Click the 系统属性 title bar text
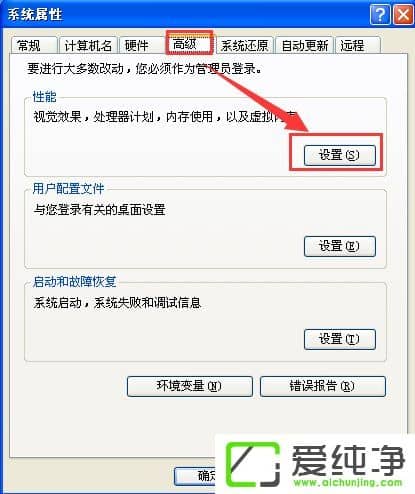Viewport: 415px width, 494px height. 35,15
